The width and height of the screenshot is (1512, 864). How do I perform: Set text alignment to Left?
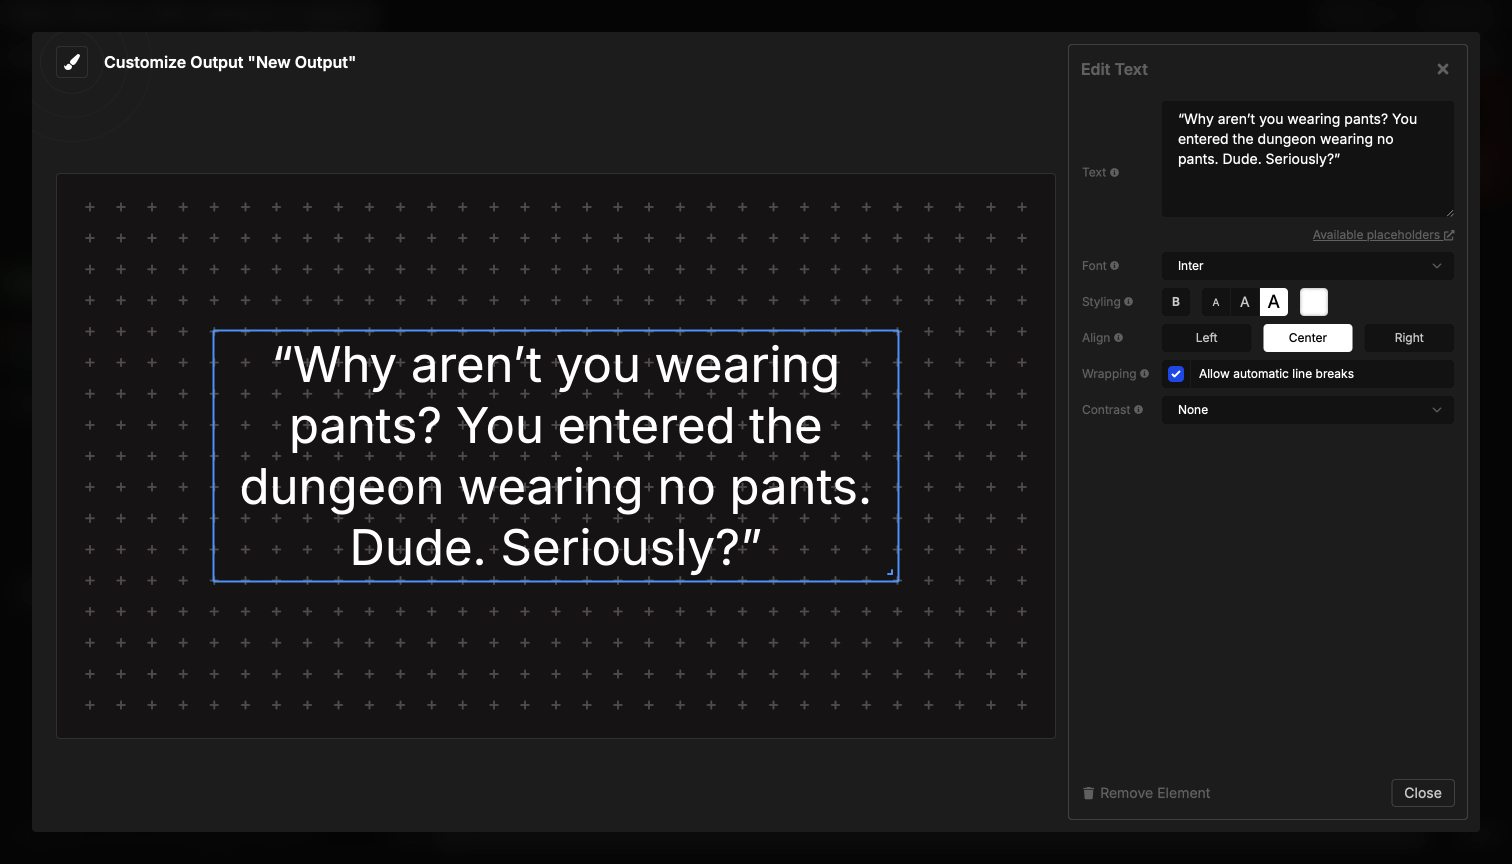point(1206,337)
